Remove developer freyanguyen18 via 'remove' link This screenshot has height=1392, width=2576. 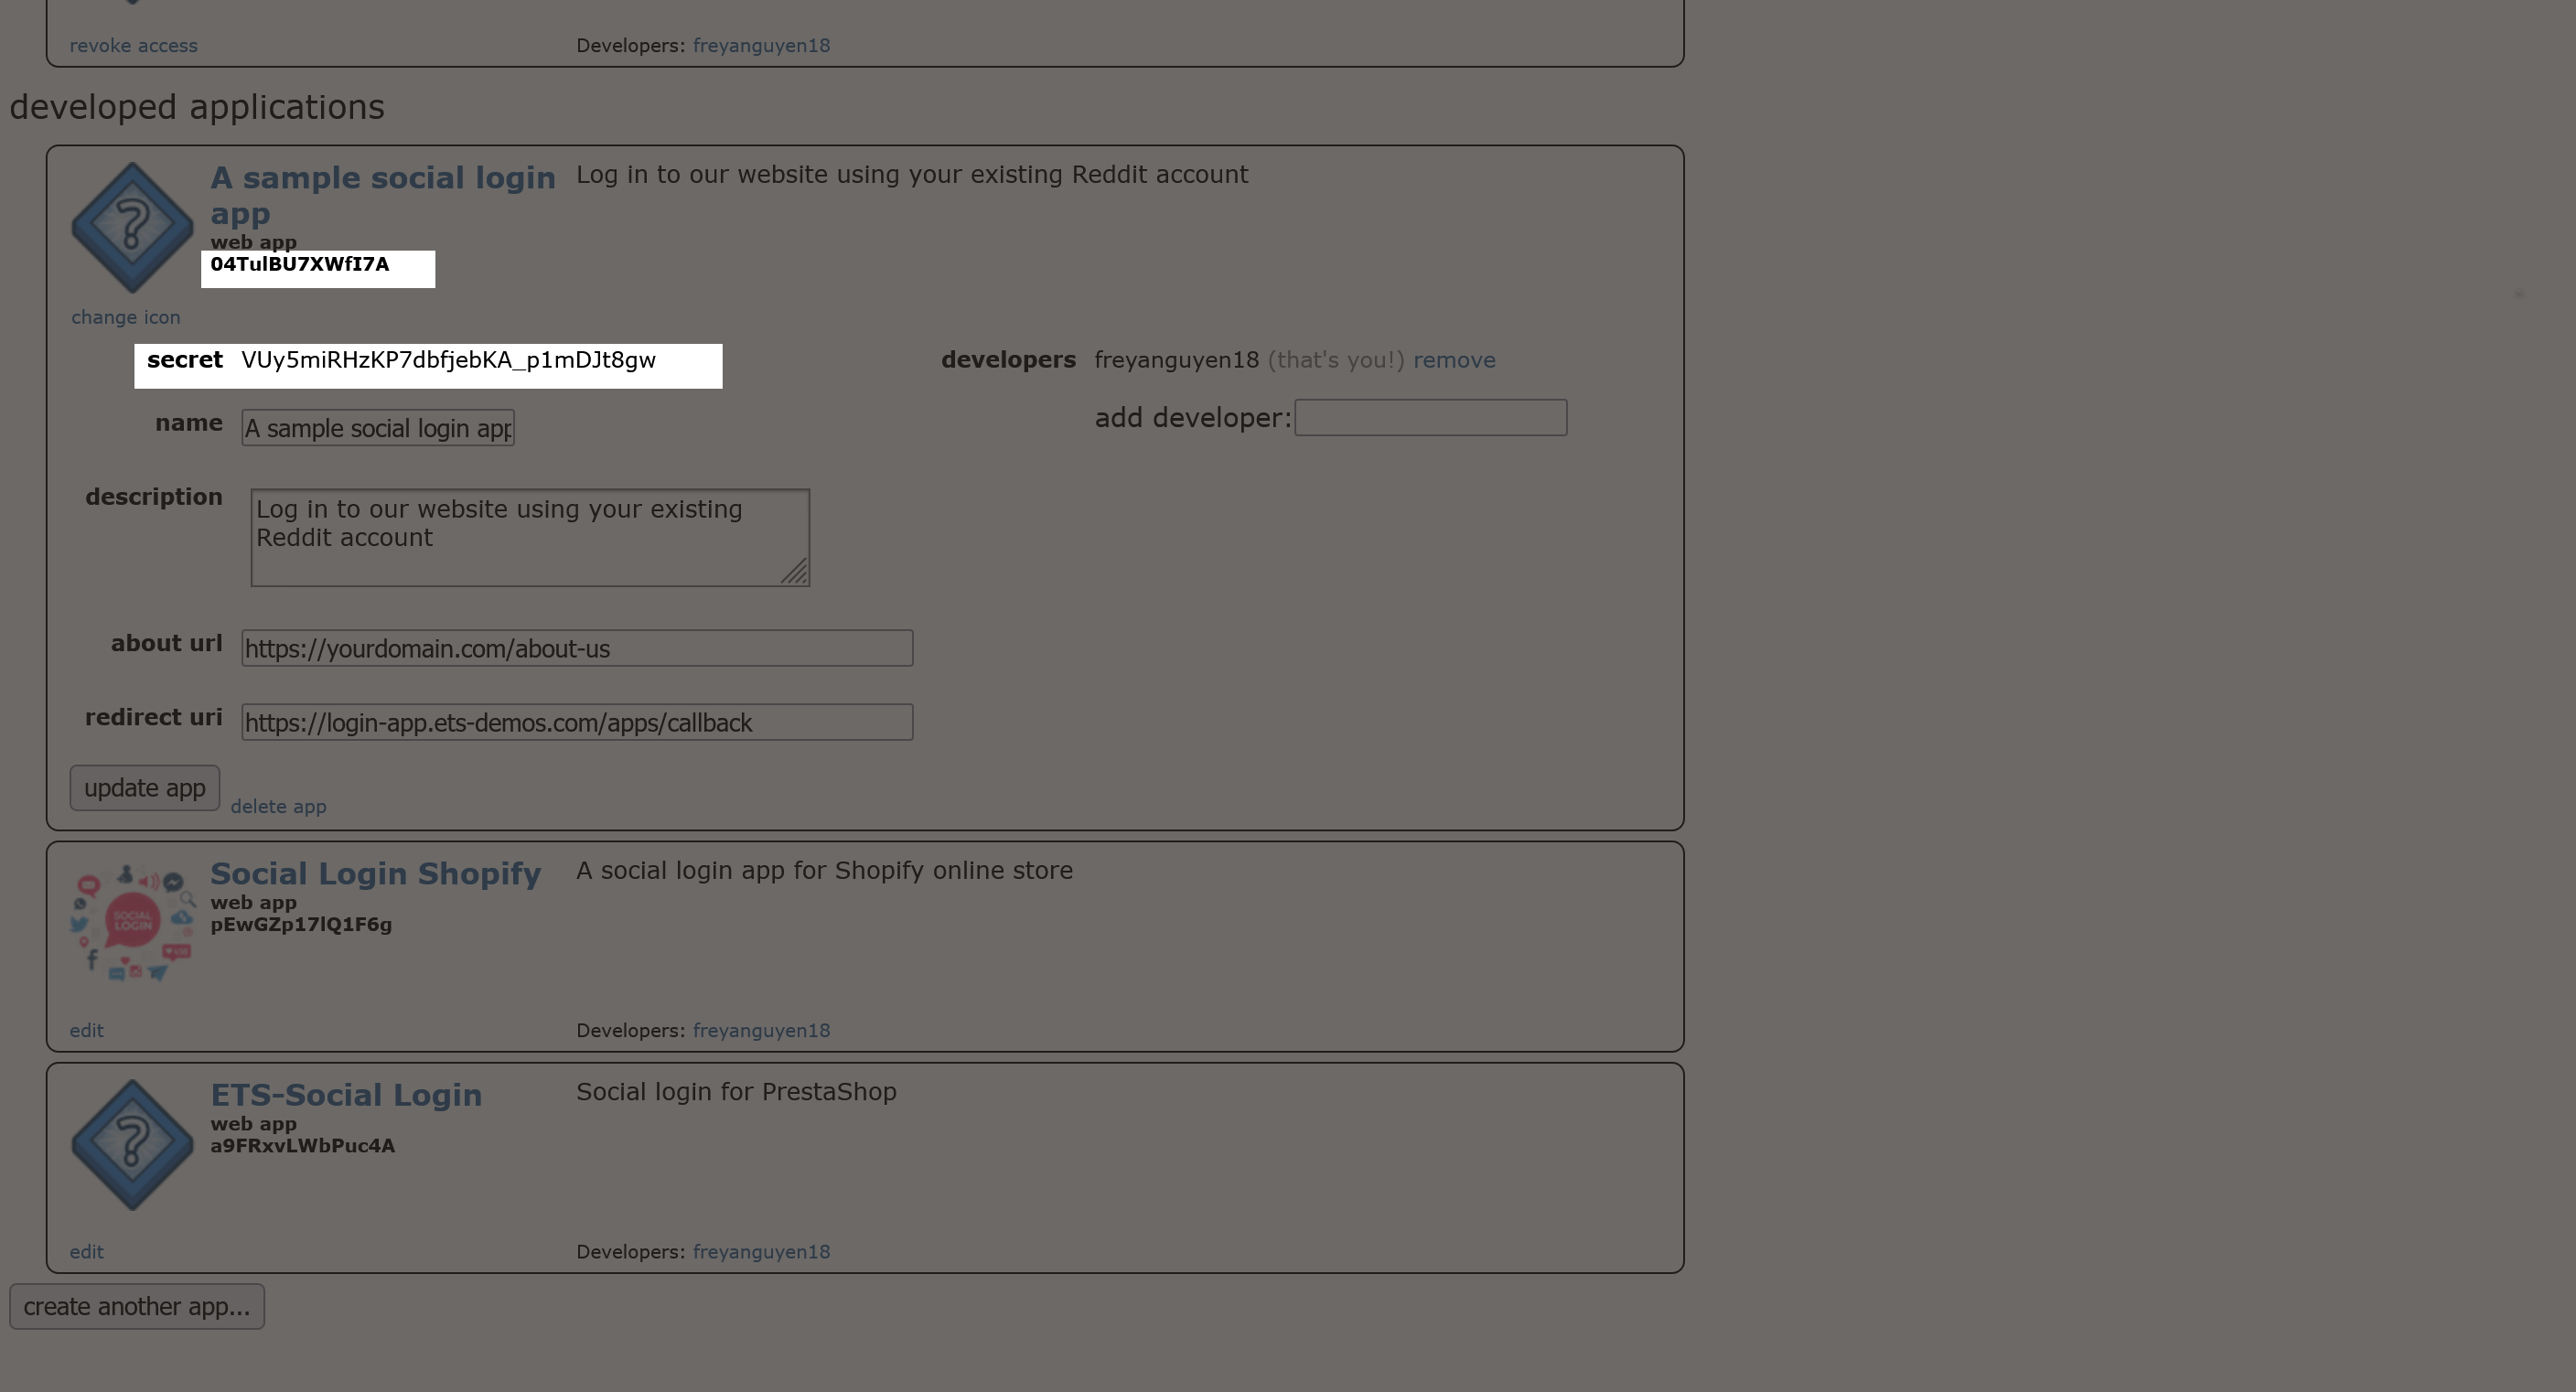1454,360
